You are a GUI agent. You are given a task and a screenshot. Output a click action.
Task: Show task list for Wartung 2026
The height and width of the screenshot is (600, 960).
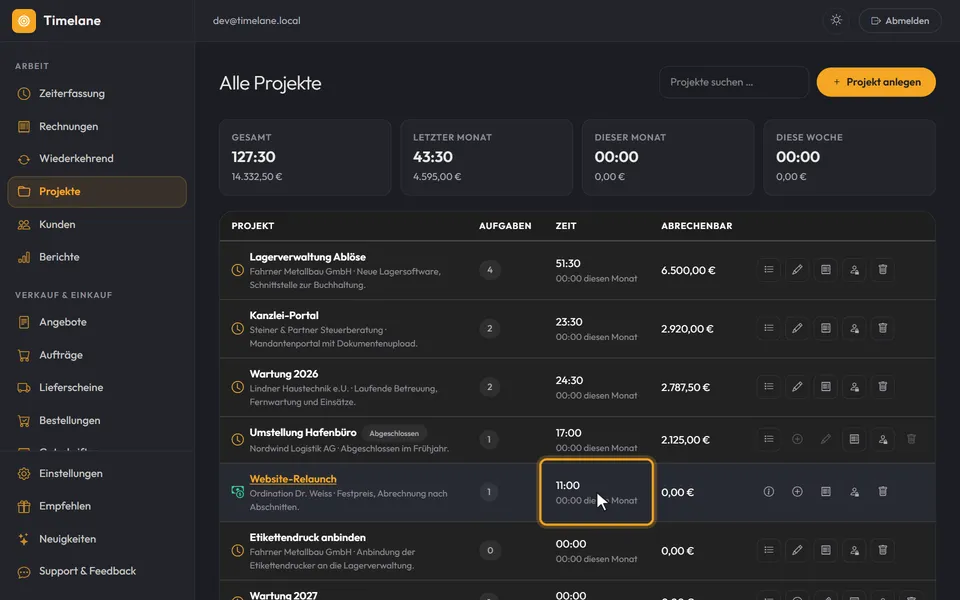point(768,386)
